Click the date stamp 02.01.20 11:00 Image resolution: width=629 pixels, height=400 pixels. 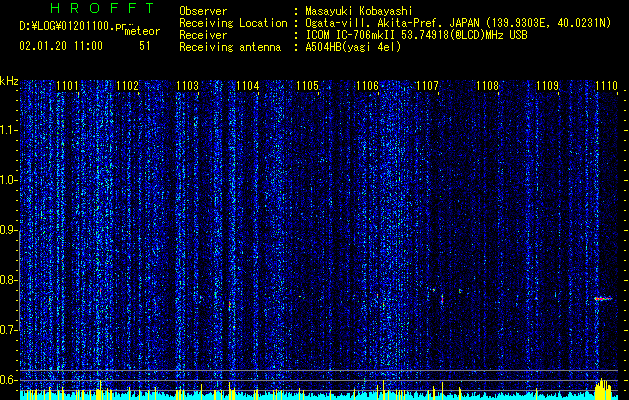click(x=61, y=46)
